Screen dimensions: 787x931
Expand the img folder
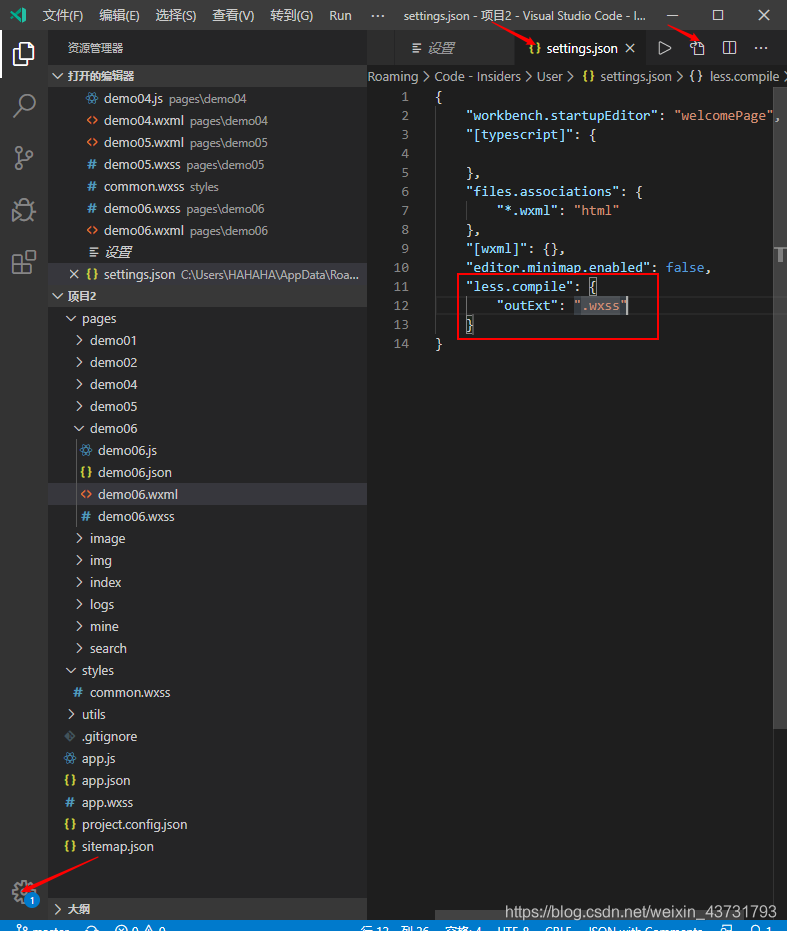[x=207, y=560]
